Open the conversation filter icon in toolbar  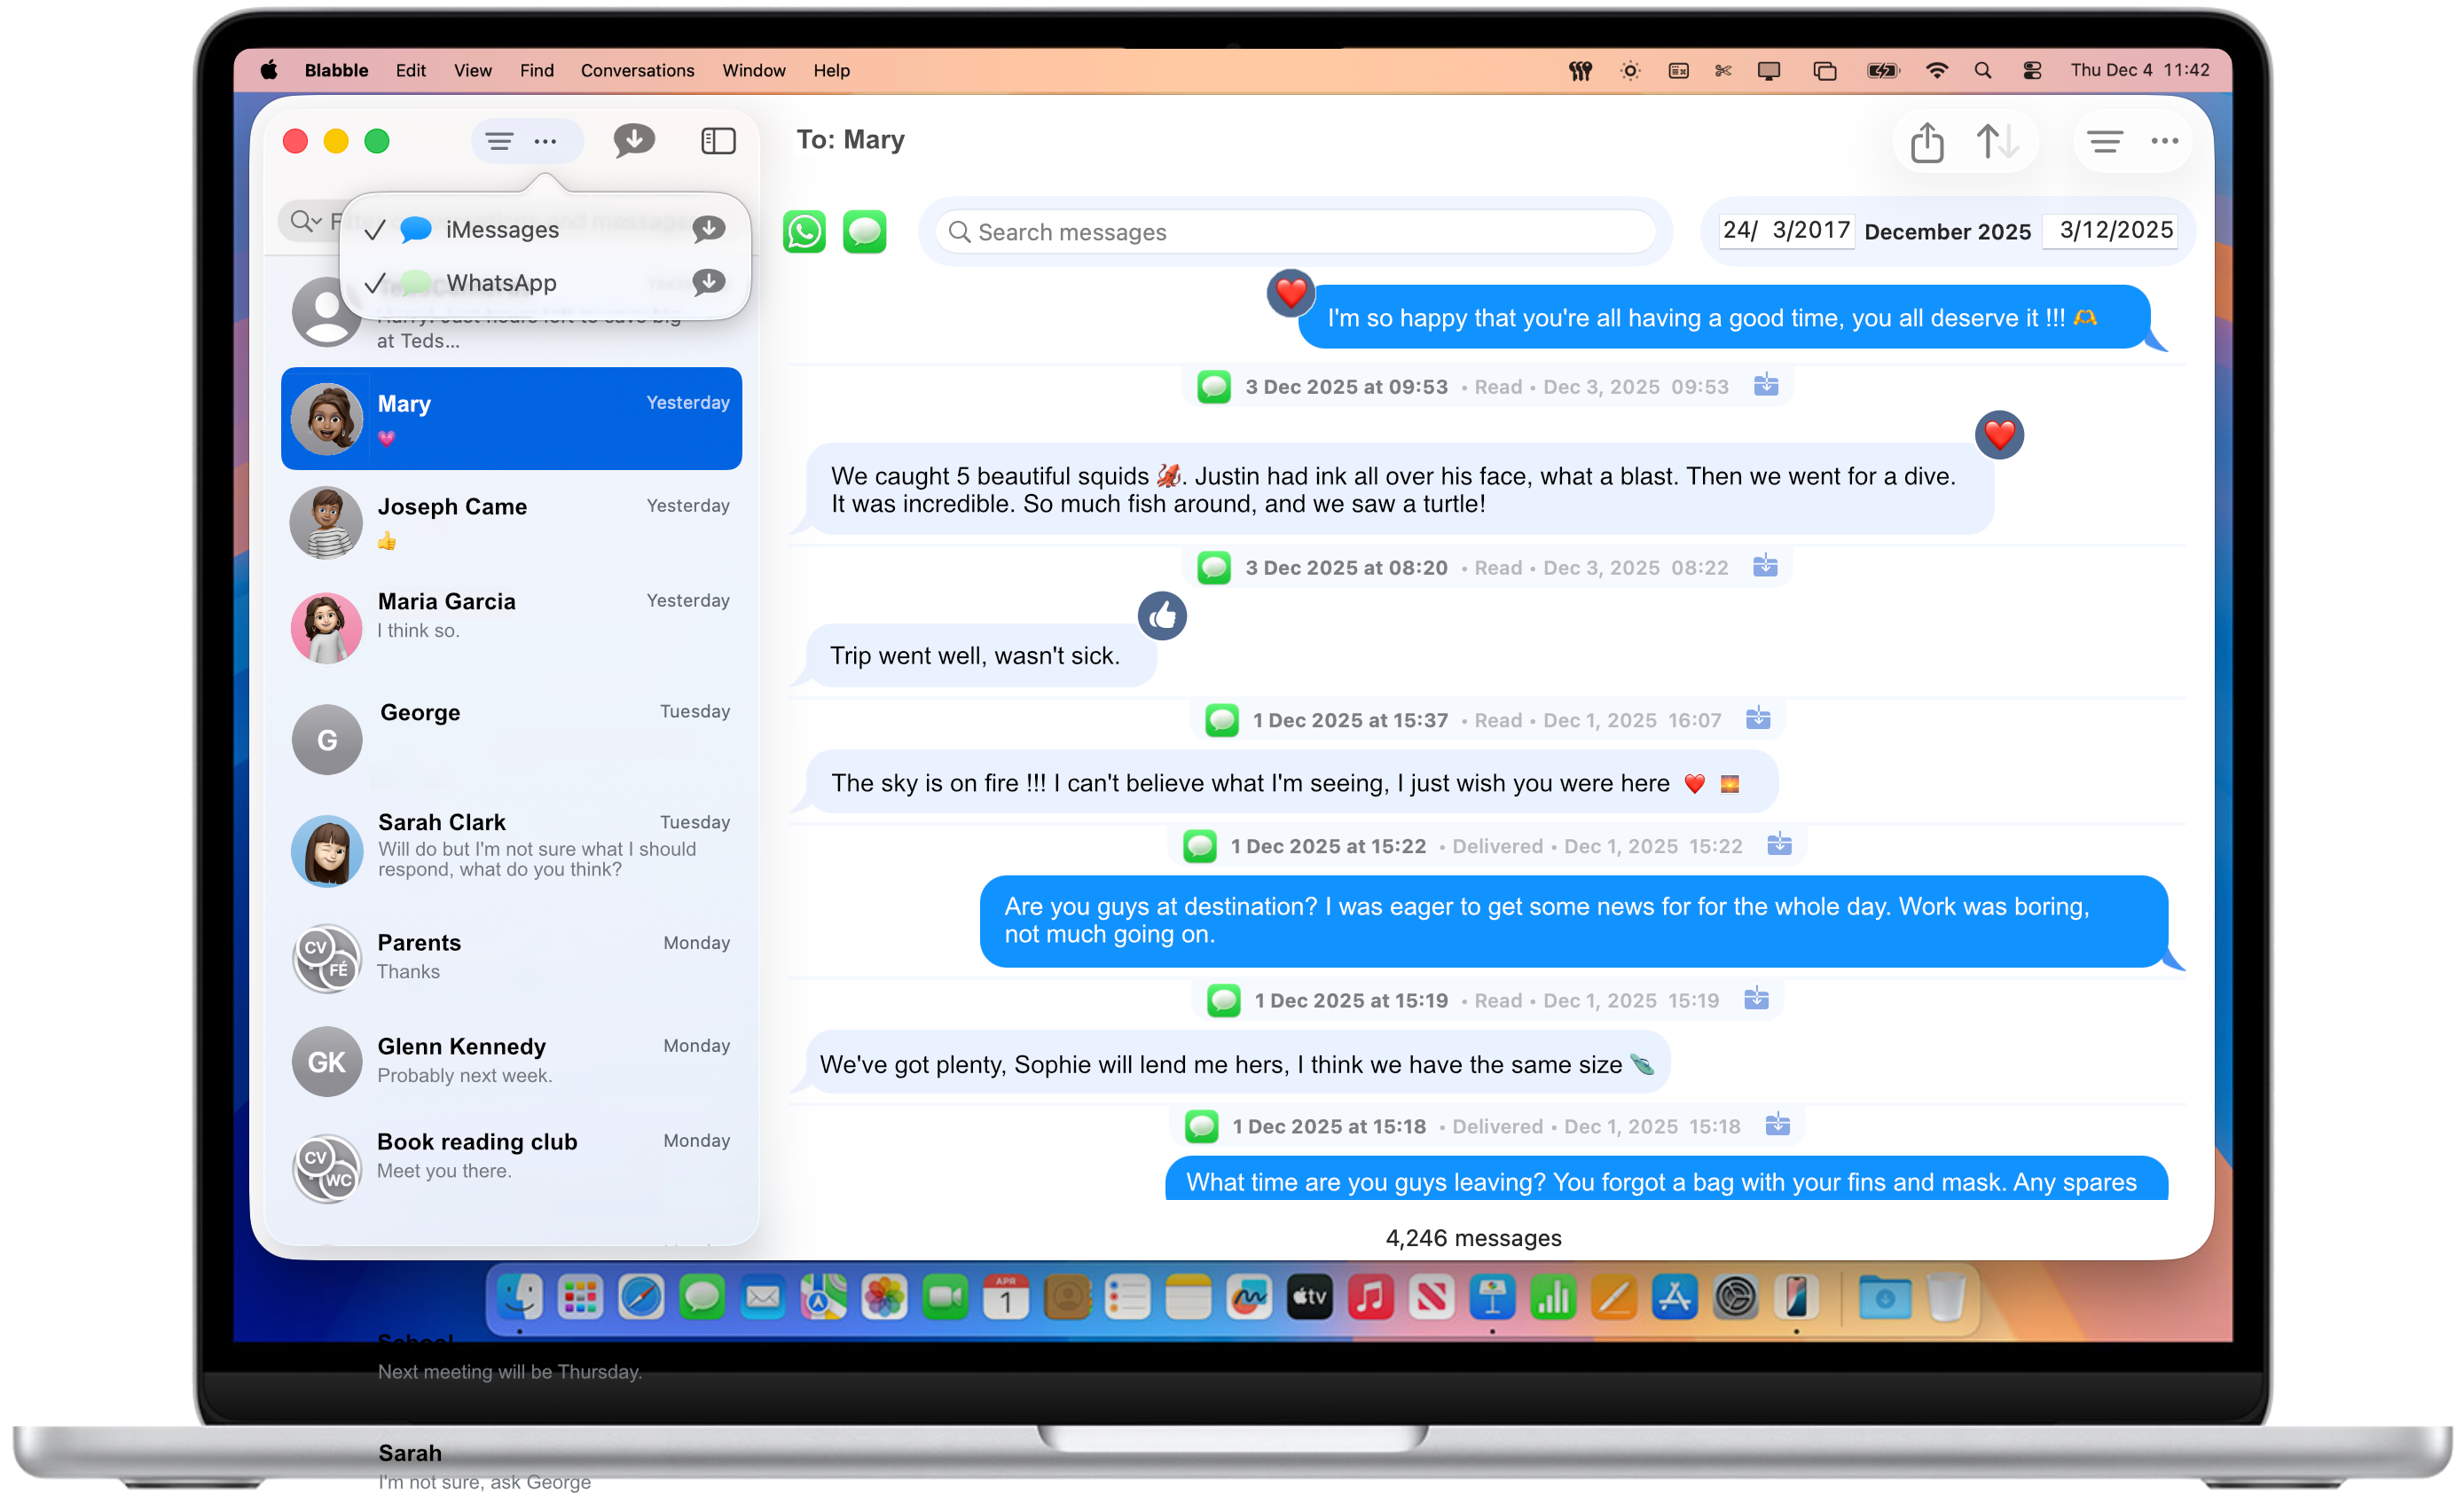click(x=500, y=141)
